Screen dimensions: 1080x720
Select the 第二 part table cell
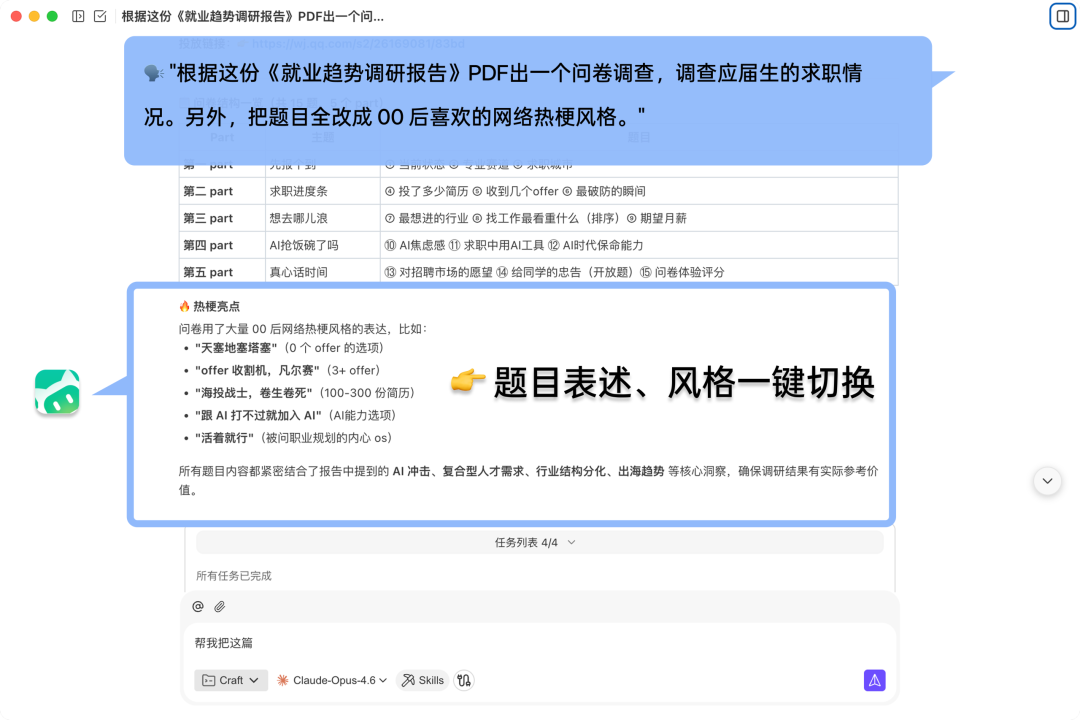(222, 192)
